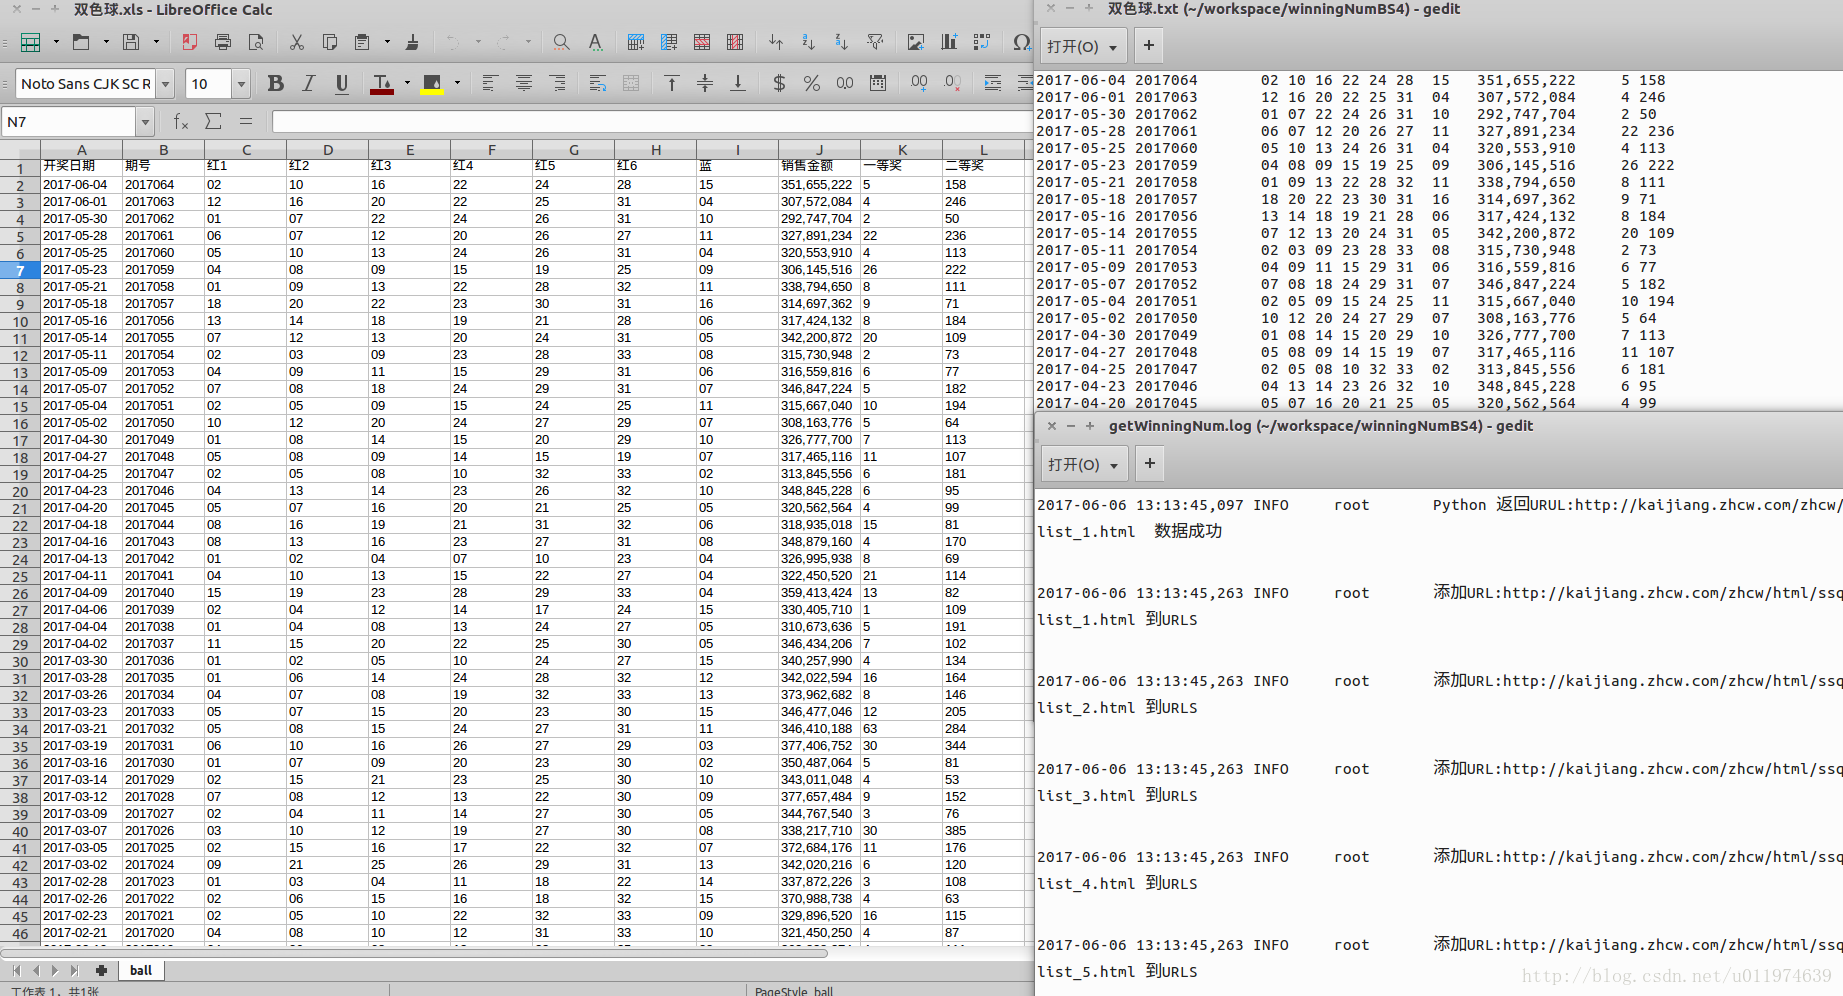Toggle vertical center alignment

point(705,84)
